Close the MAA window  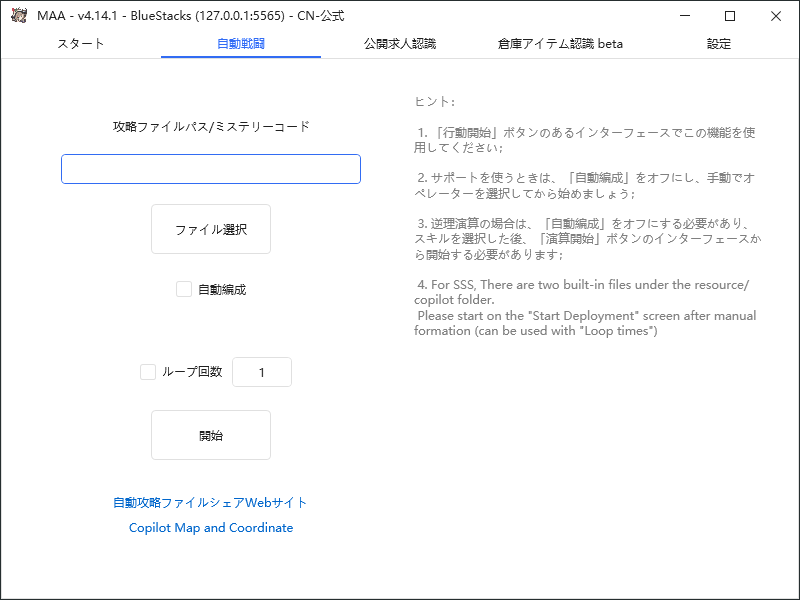click(x=776, y=16)
